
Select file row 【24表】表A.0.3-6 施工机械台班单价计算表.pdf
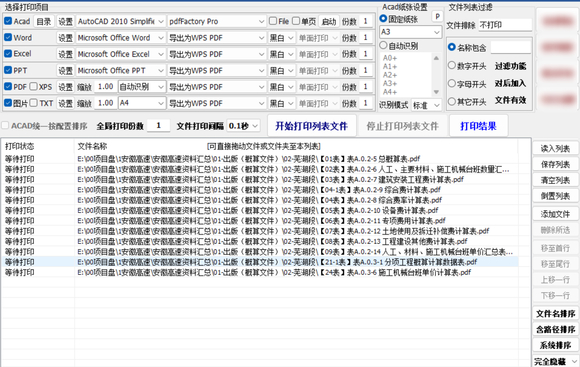pos(260,272)
